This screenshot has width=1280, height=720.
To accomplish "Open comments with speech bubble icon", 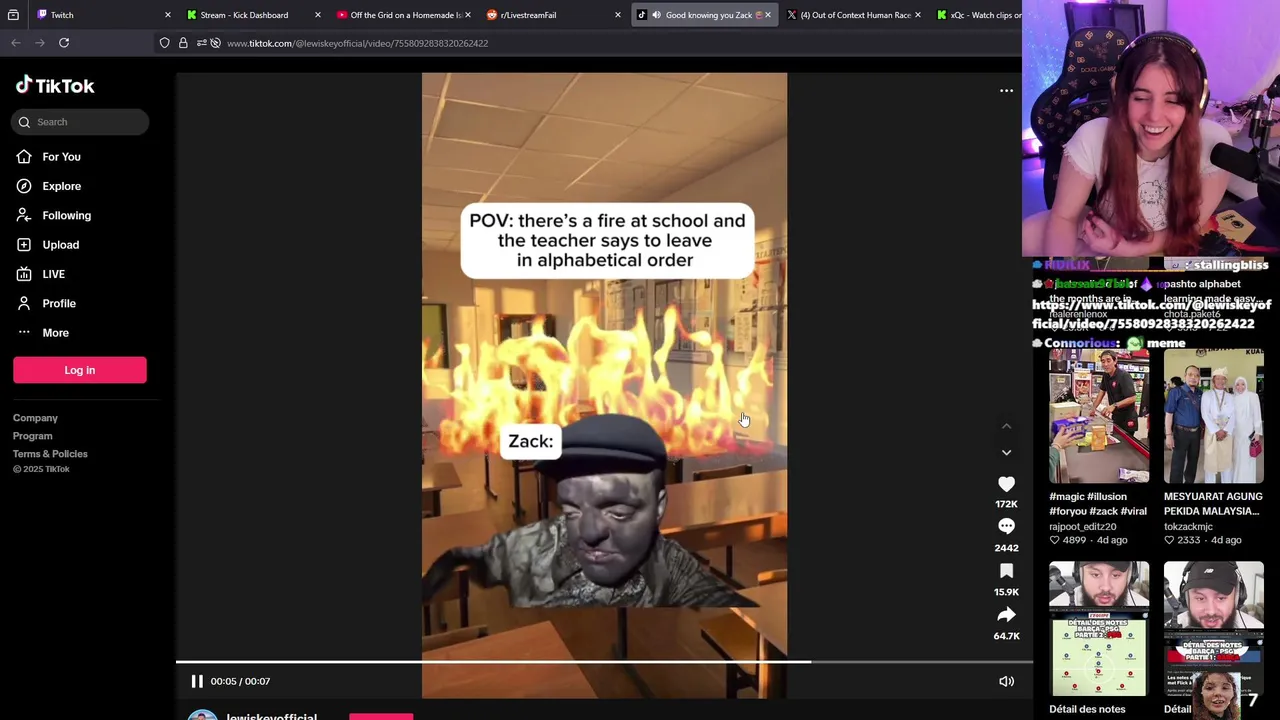I will tap(1006, 527).
